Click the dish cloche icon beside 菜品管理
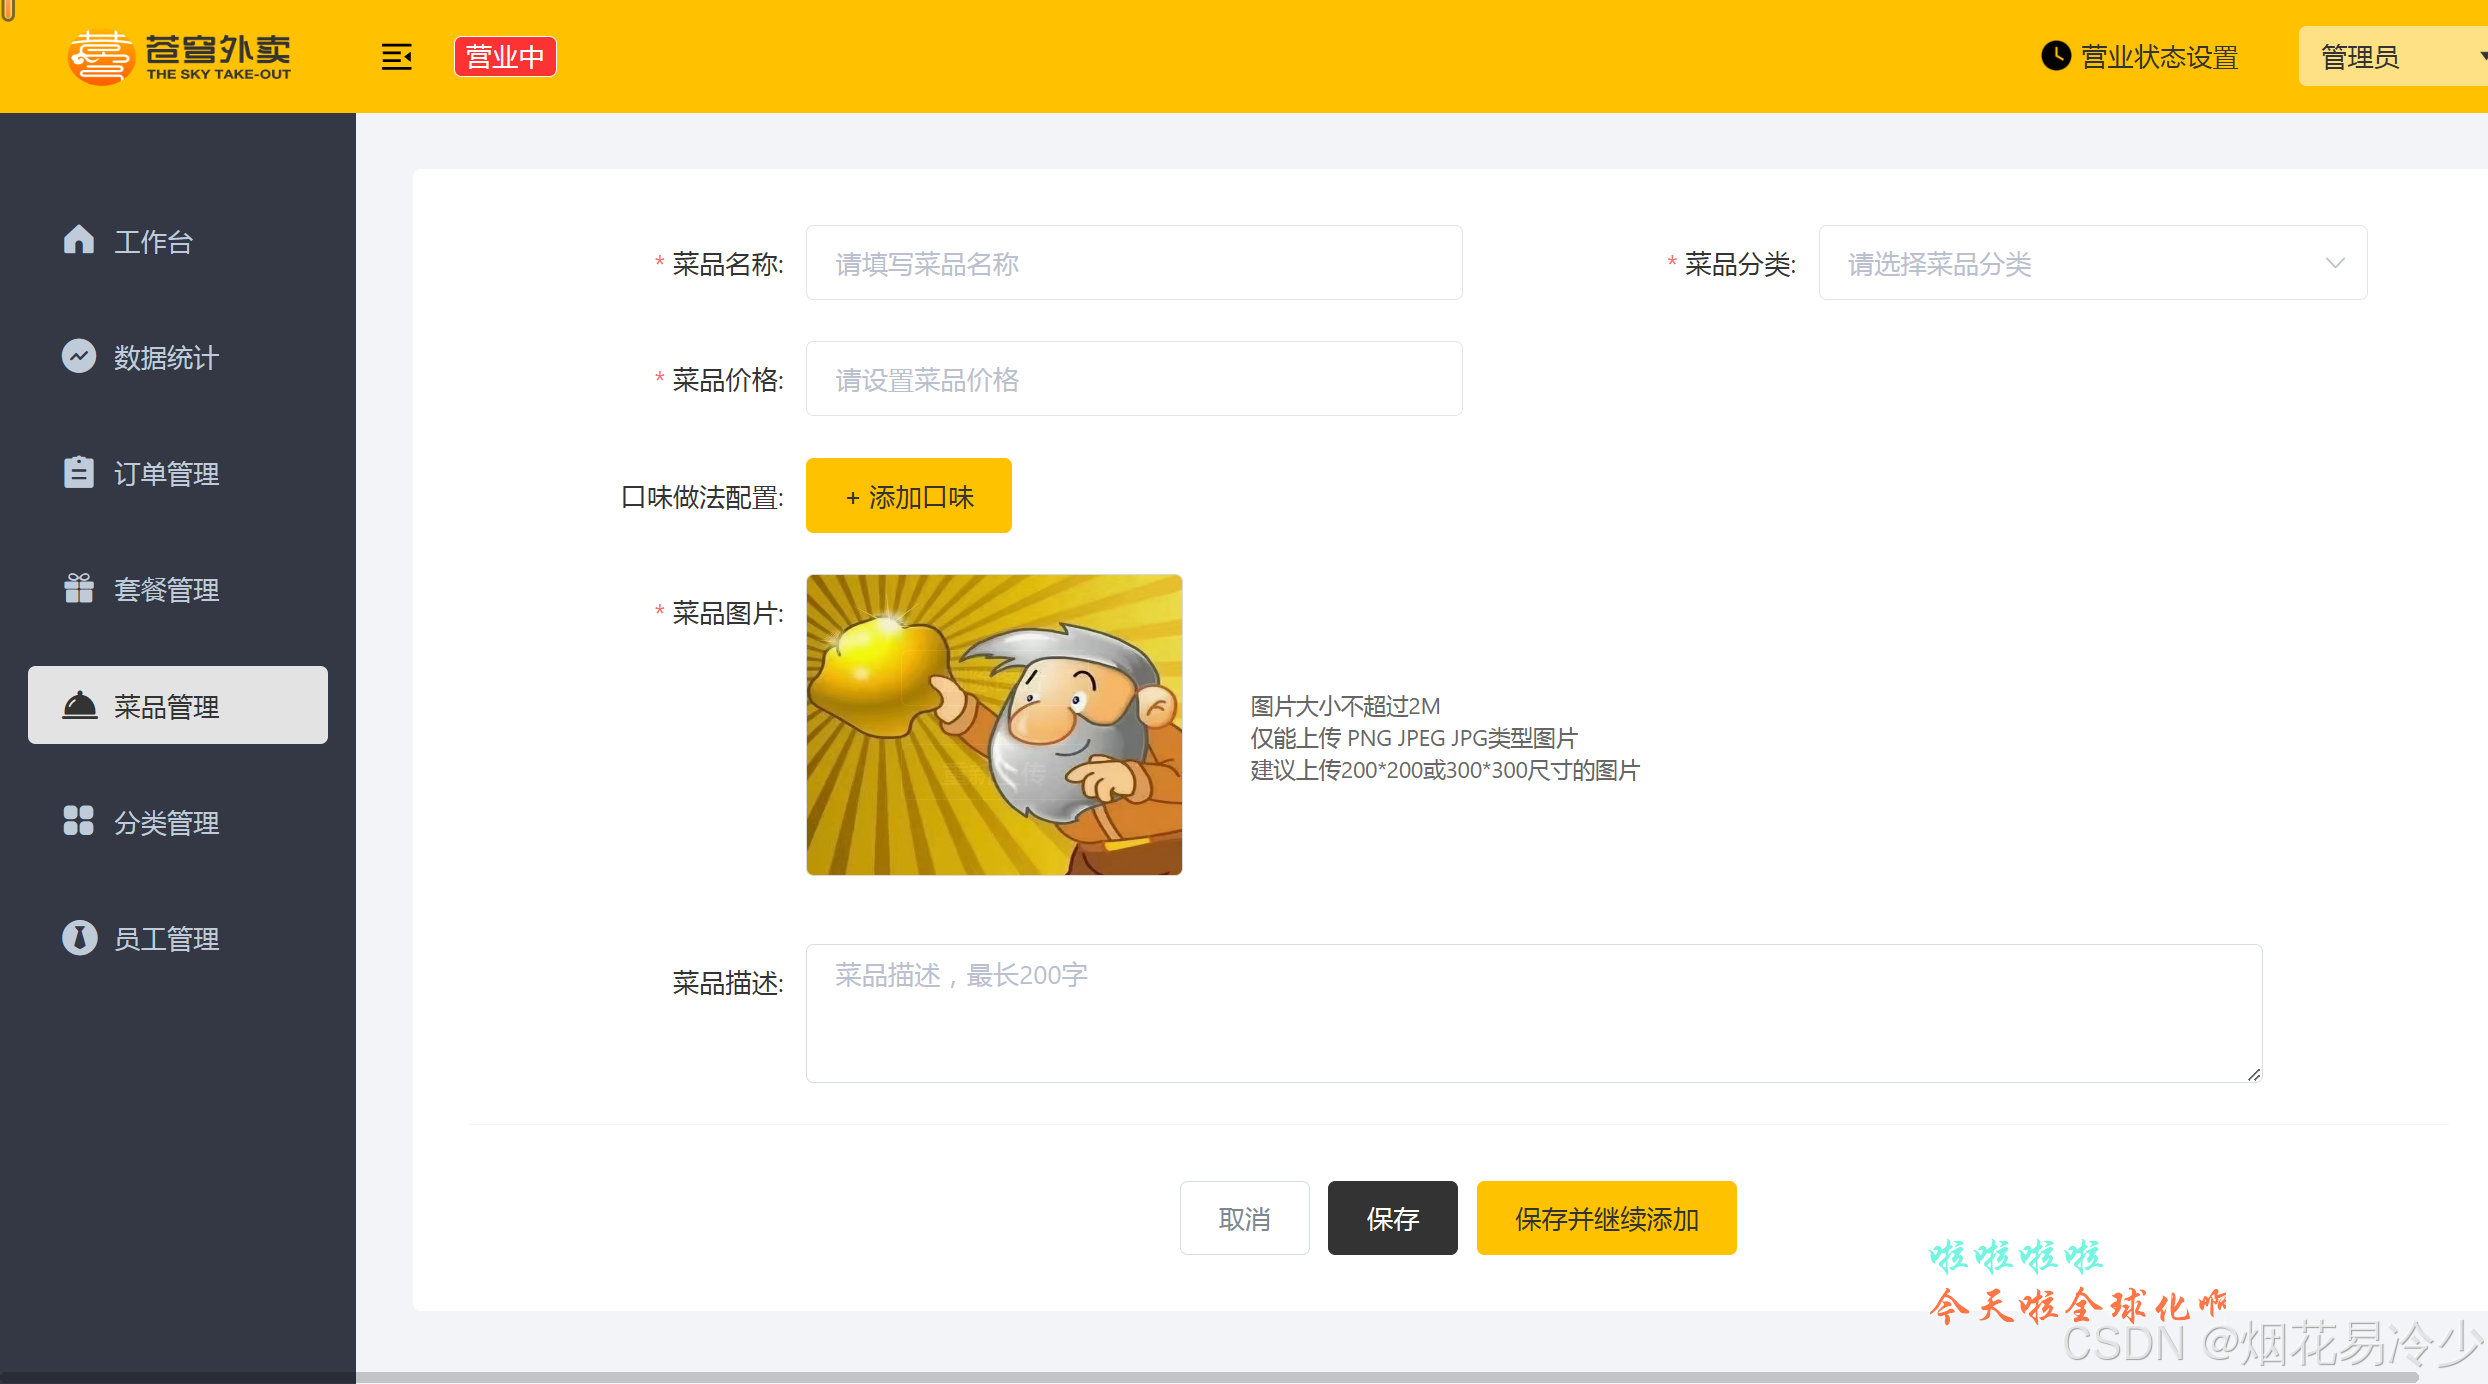 click(x=79, y=706)
